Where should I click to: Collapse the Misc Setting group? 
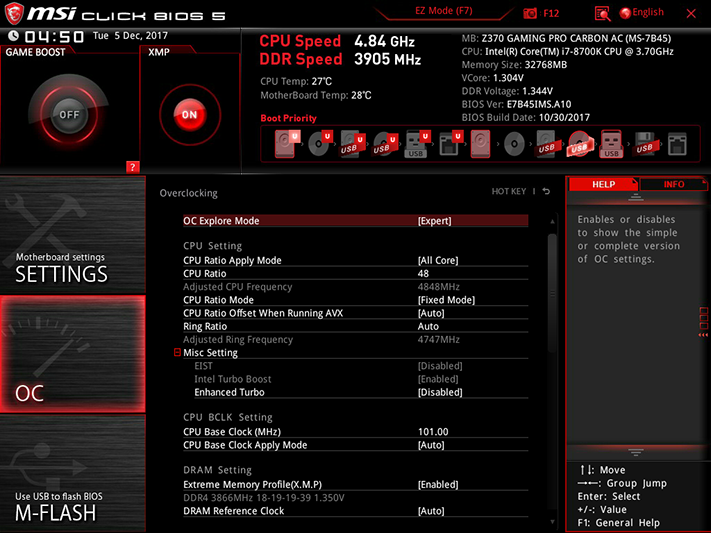[177, 352]
